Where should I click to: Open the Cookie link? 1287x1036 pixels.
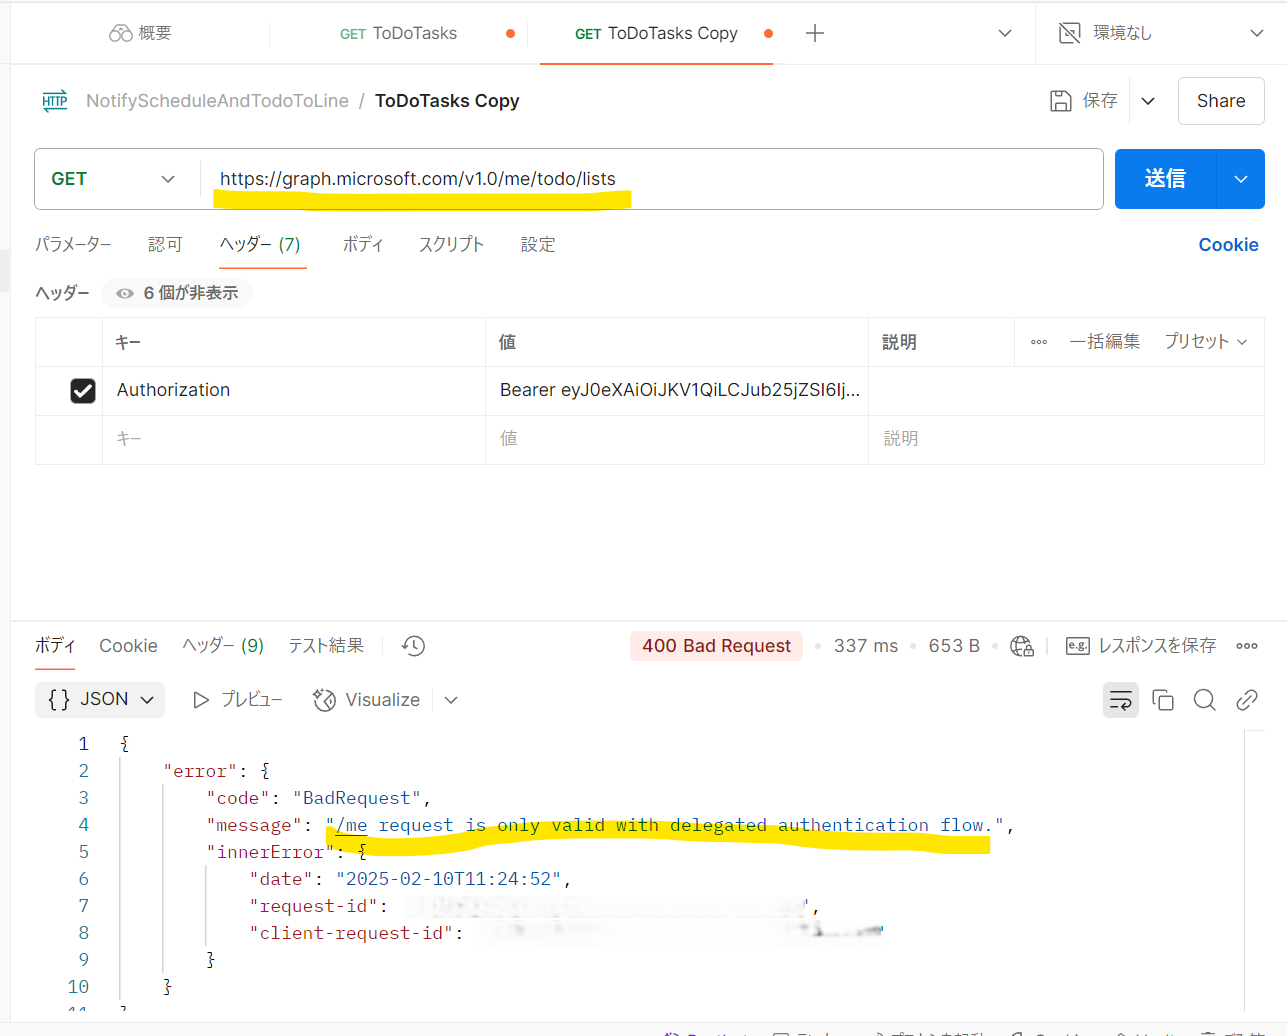[x=1228, y=244]
